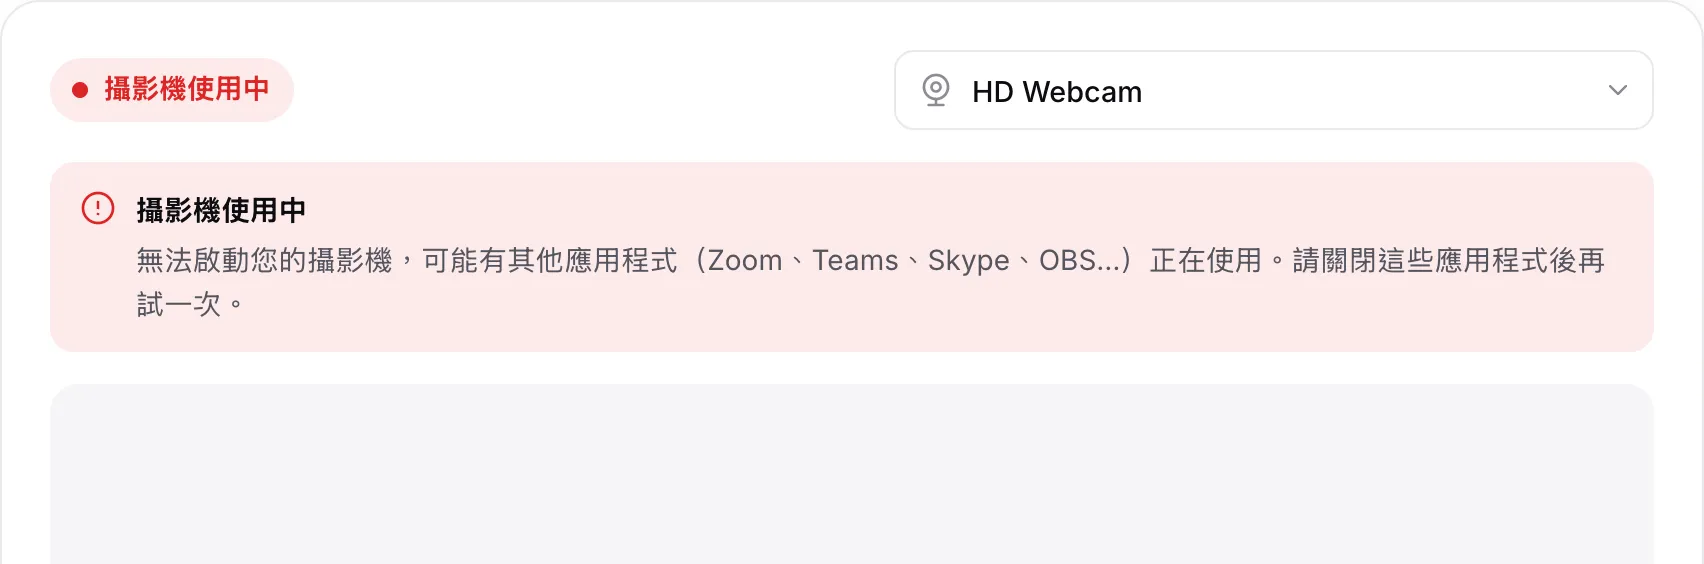Click the word "Zoom" in the error message
This screenshot has width=1704, height=564.
pyautogui.click(x=745, y=260)
